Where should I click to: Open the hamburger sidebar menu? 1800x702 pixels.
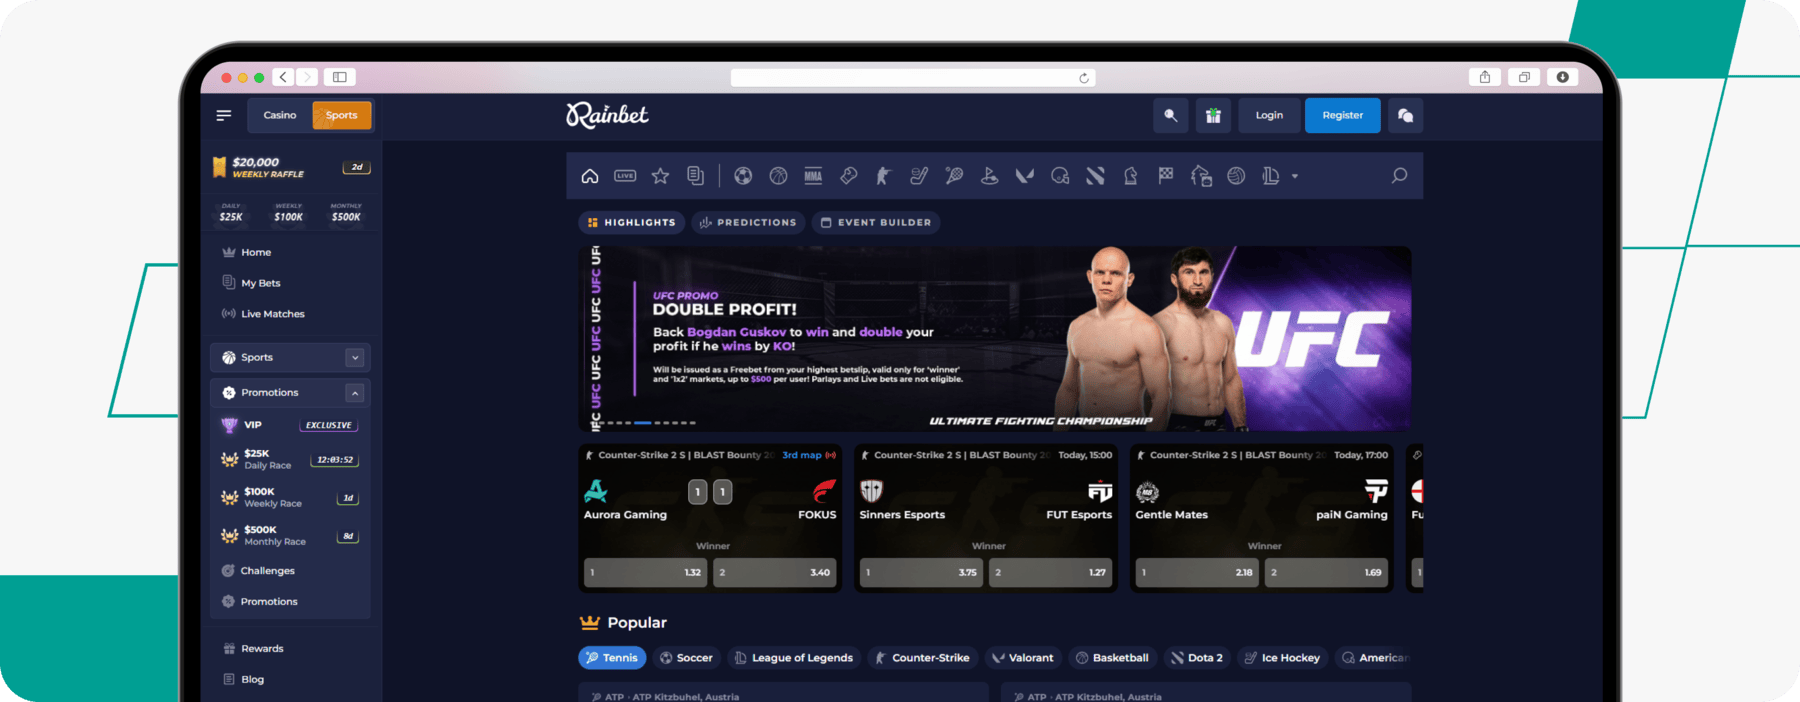click(x=224, y=116)
